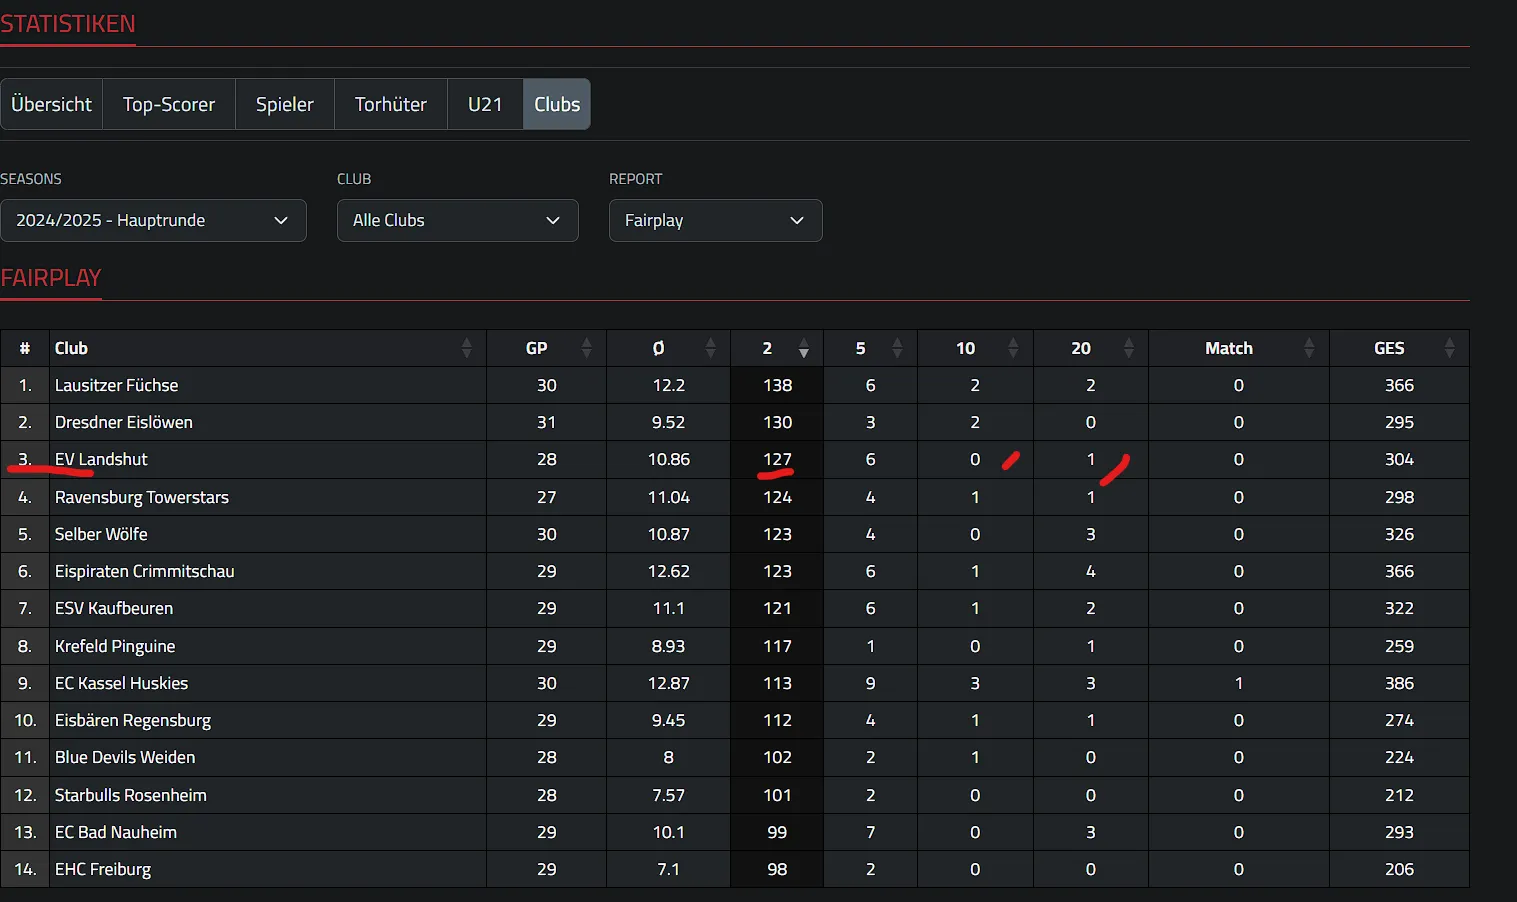
Task: Click Match value 1 for Kassel Huskies
Action: pyautogui.click(x=1238, y=683)
